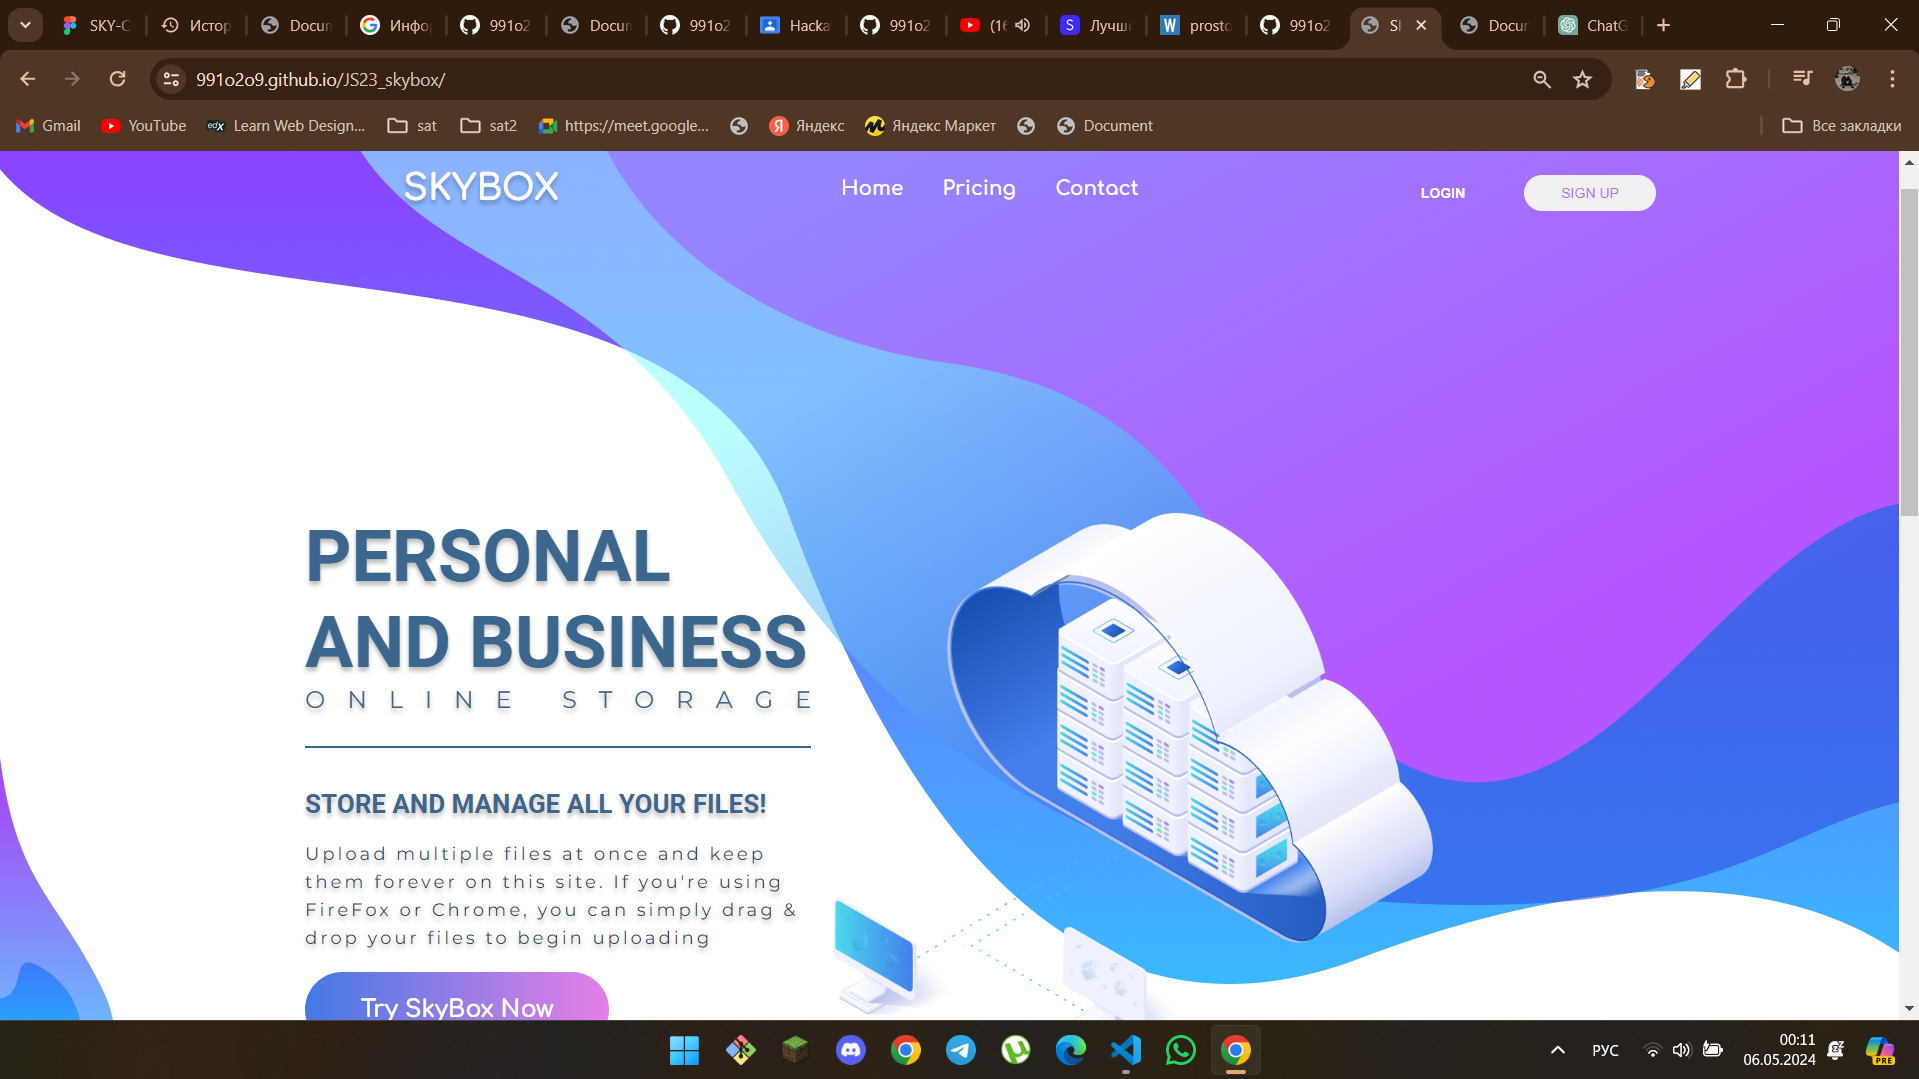Open the Home navigation link
The width and height of the screenshot is (1919, 1079).
[x=872, y=188]
